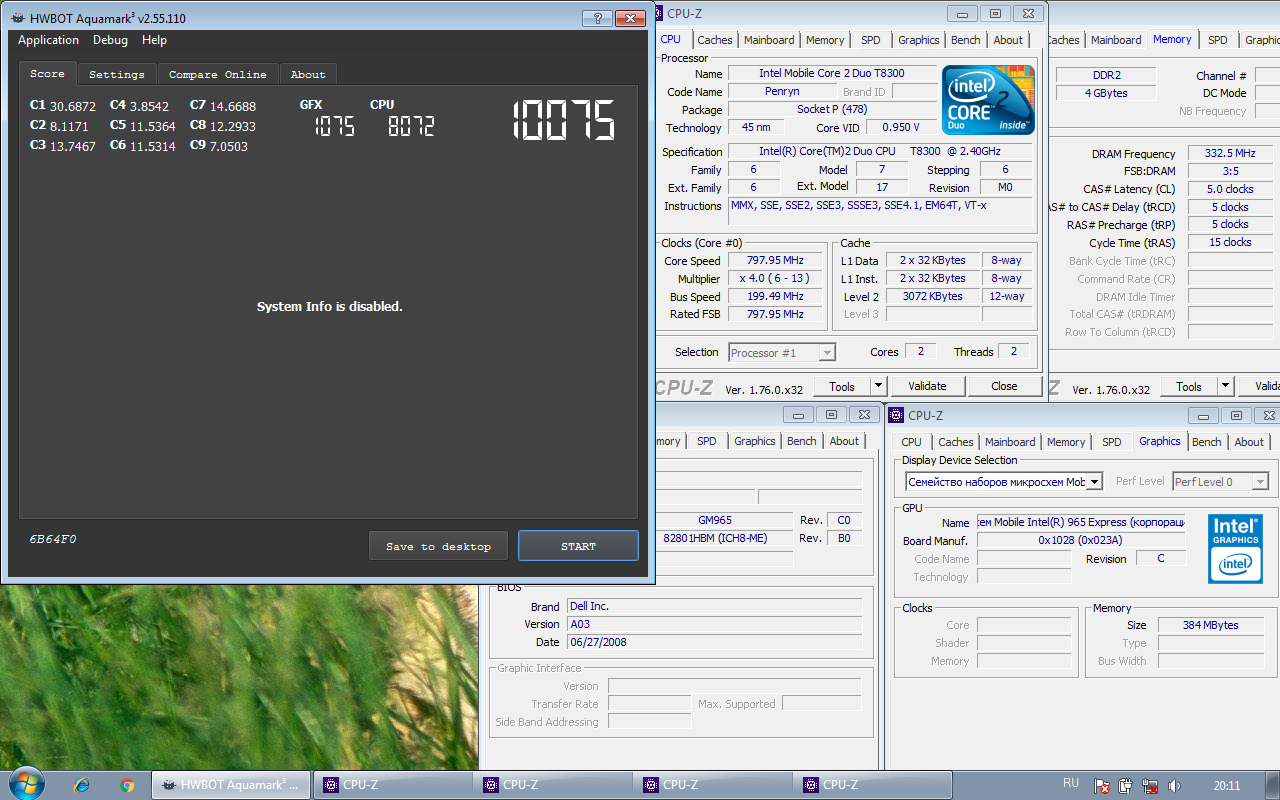Image resolution: width=1280 pixels, height=800 pixels.
Task: Click the power plug tray icon
Action: [x=1125, y=786]
